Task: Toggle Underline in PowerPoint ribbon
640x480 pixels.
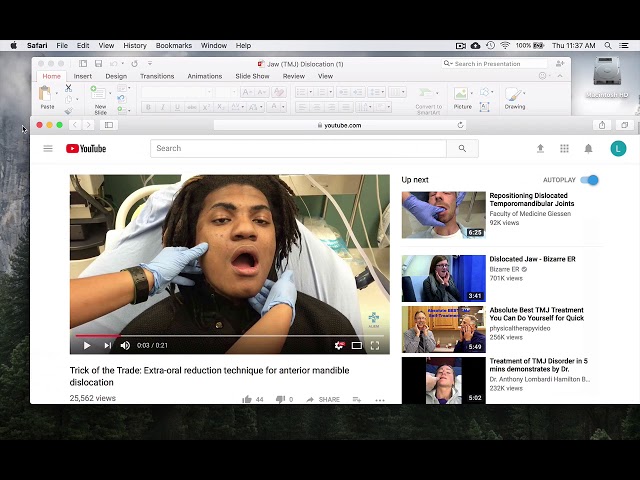Action: (x=177, y=107)
